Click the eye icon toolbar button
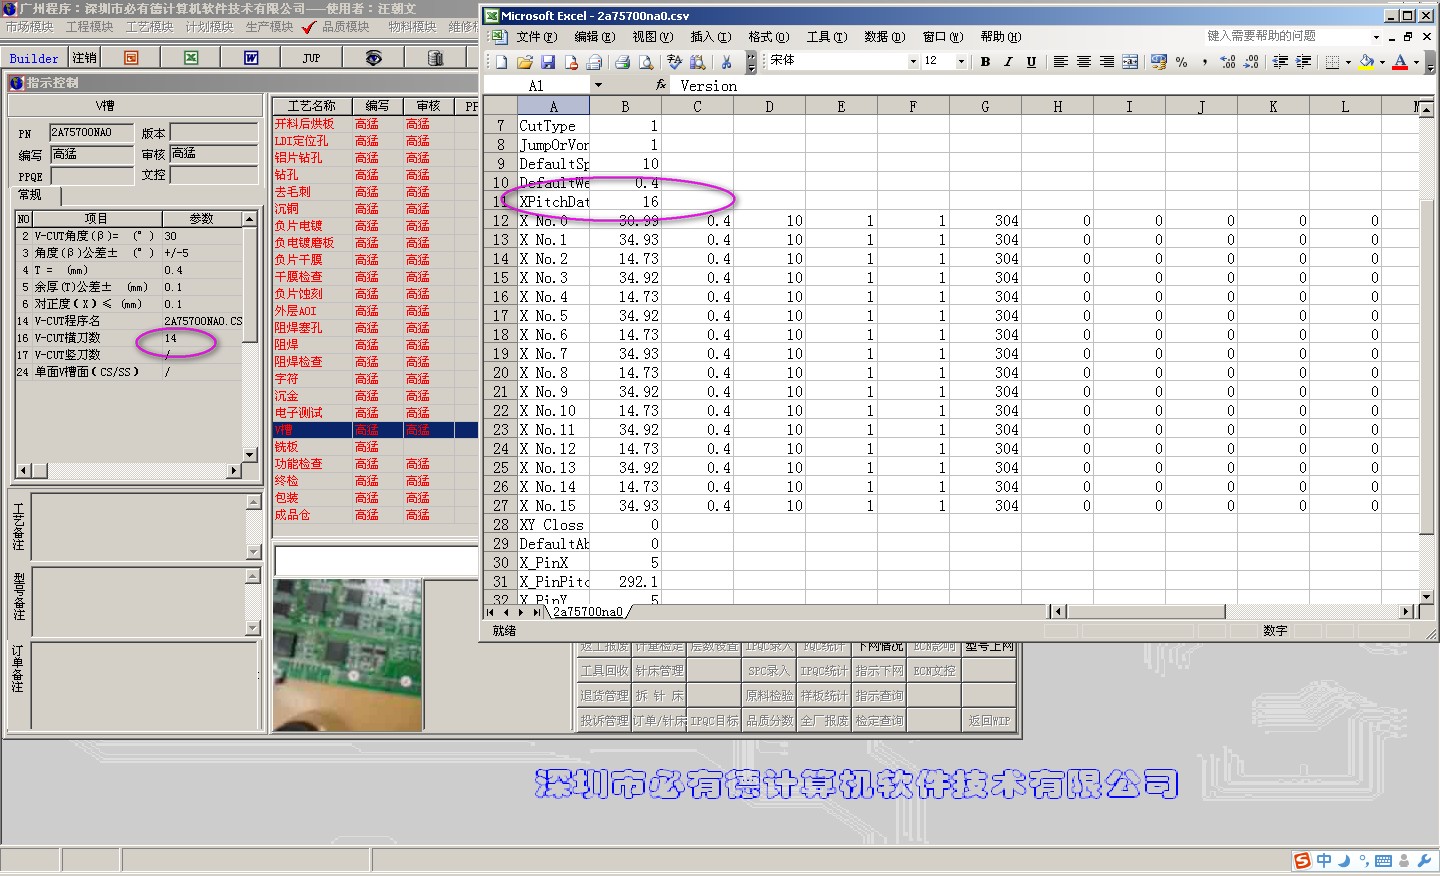Viewport: 1440px width, 876px height. point(373,58)
